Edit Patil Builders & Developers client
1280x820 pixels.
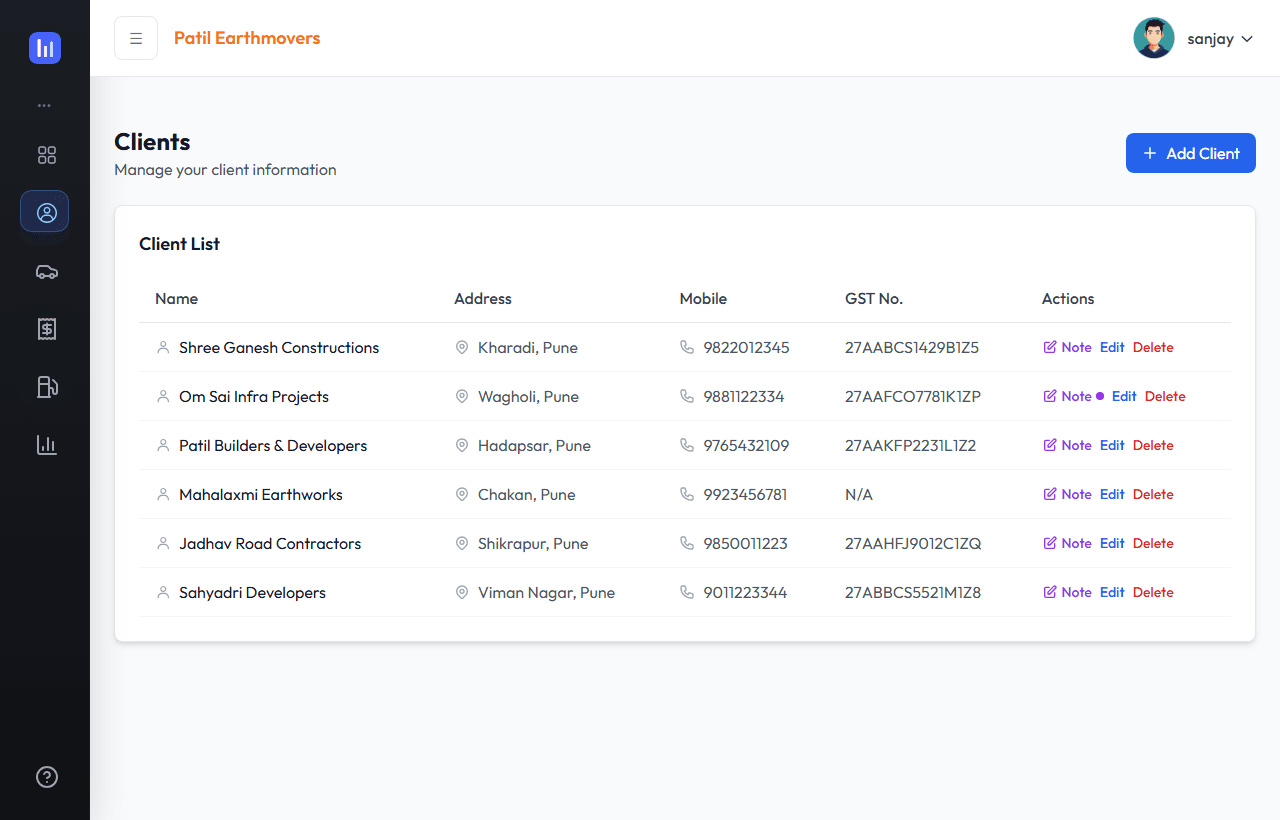point(1112,445)
